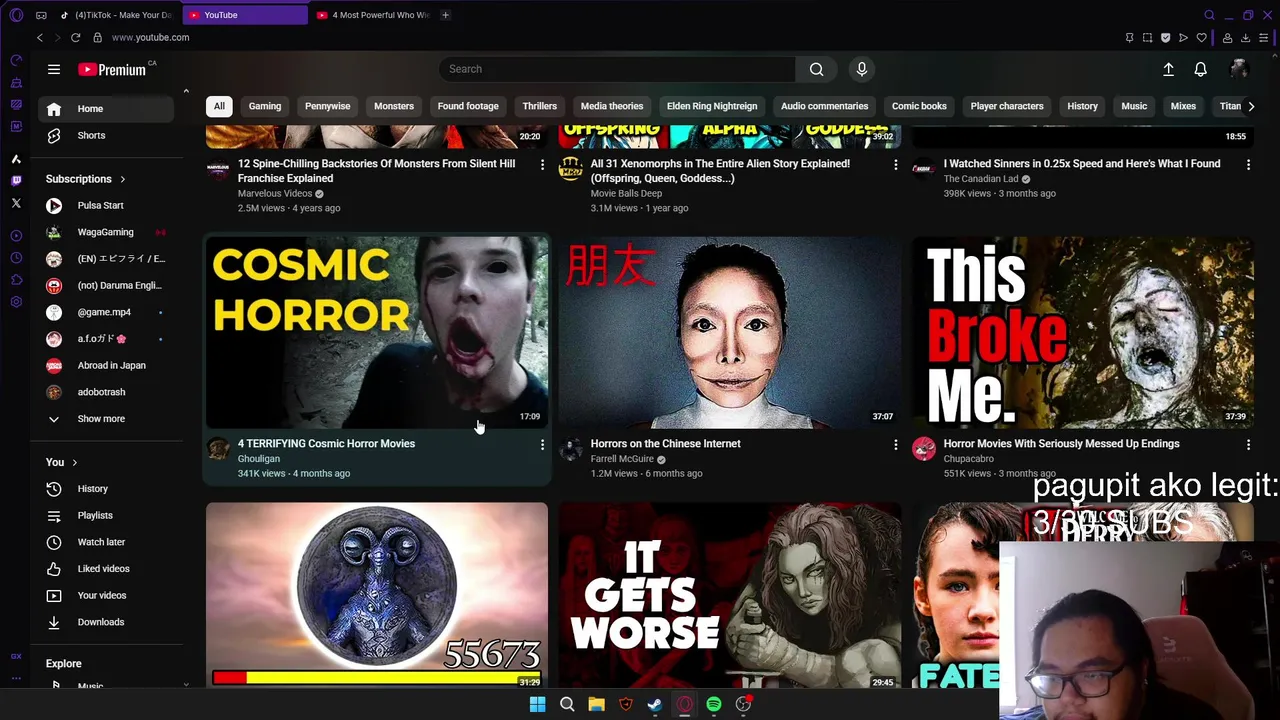
Task: Select the Thrillers filter chip
Action: point(539,106)
